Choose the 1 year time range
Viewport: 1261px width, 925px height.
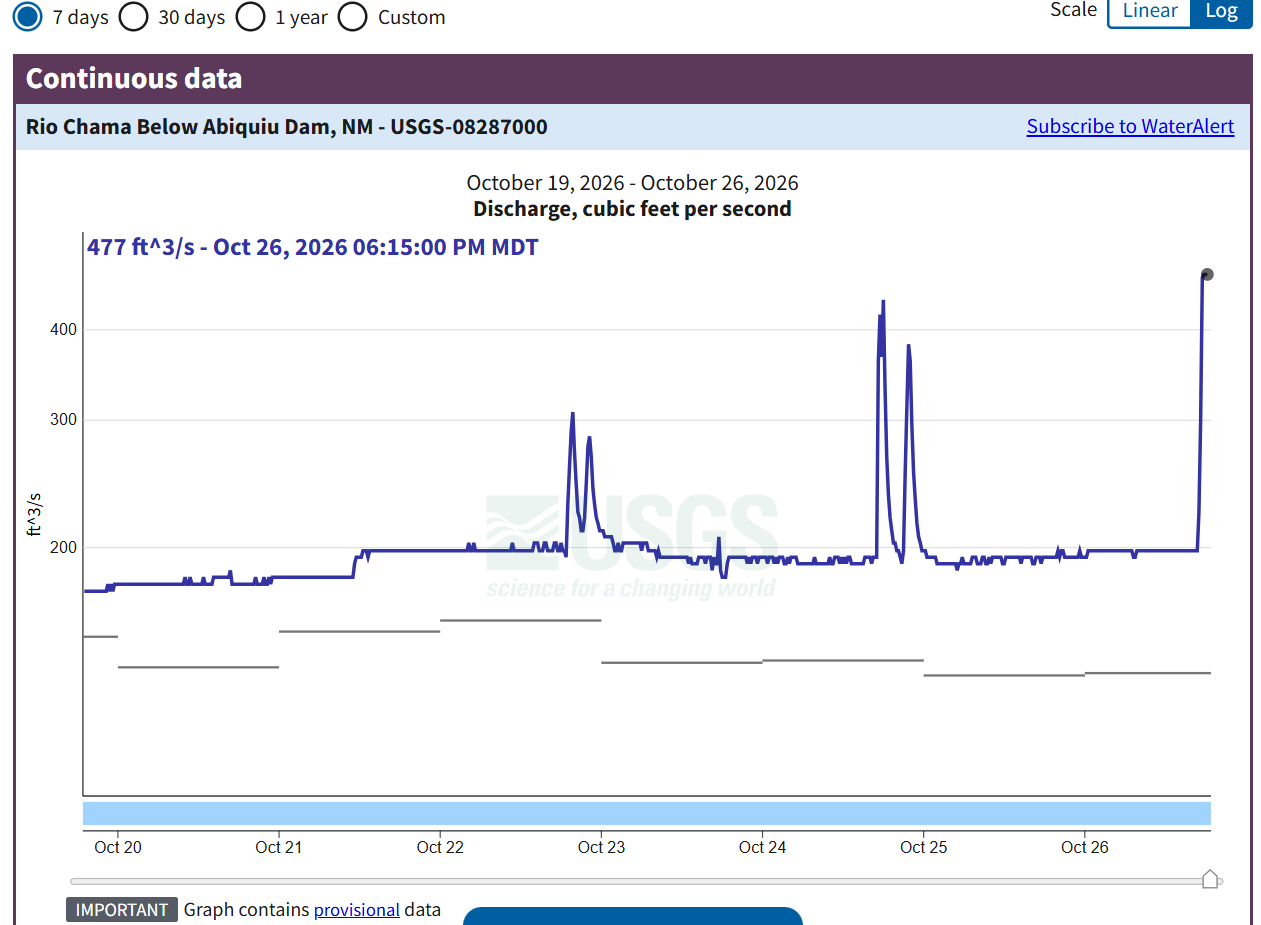tap(251, 17)
